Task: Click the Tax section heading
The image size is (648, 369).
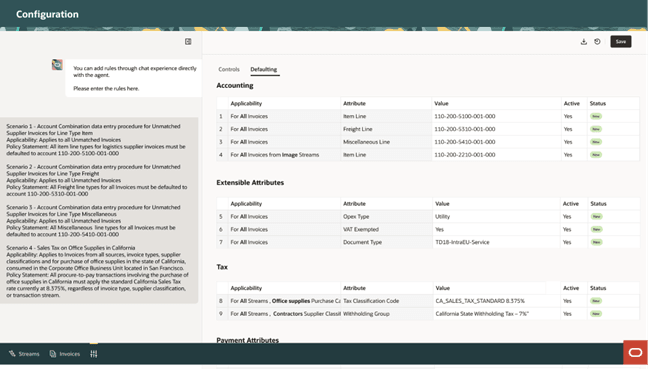Action: (222, 267)
